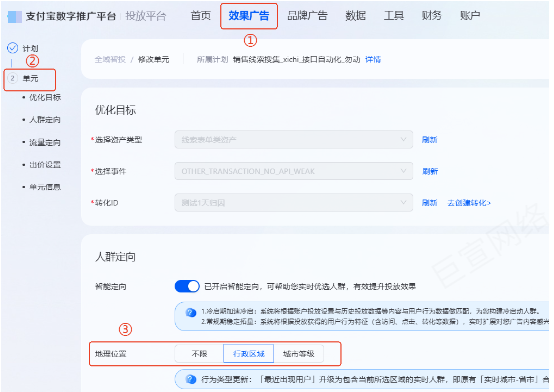Jump to 人群定向 section in sidebar

(45, 120)
